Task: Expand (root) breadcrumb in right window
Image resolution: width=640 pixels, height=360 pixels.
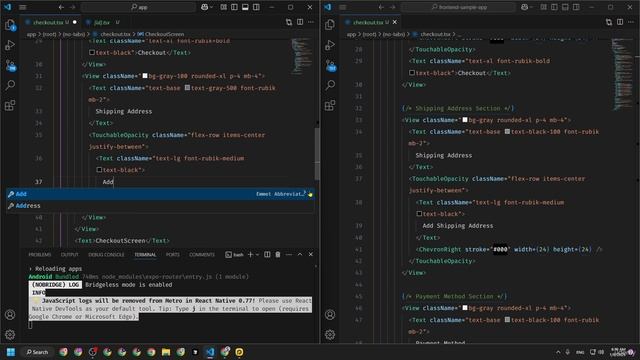Action: click(369, 34)
